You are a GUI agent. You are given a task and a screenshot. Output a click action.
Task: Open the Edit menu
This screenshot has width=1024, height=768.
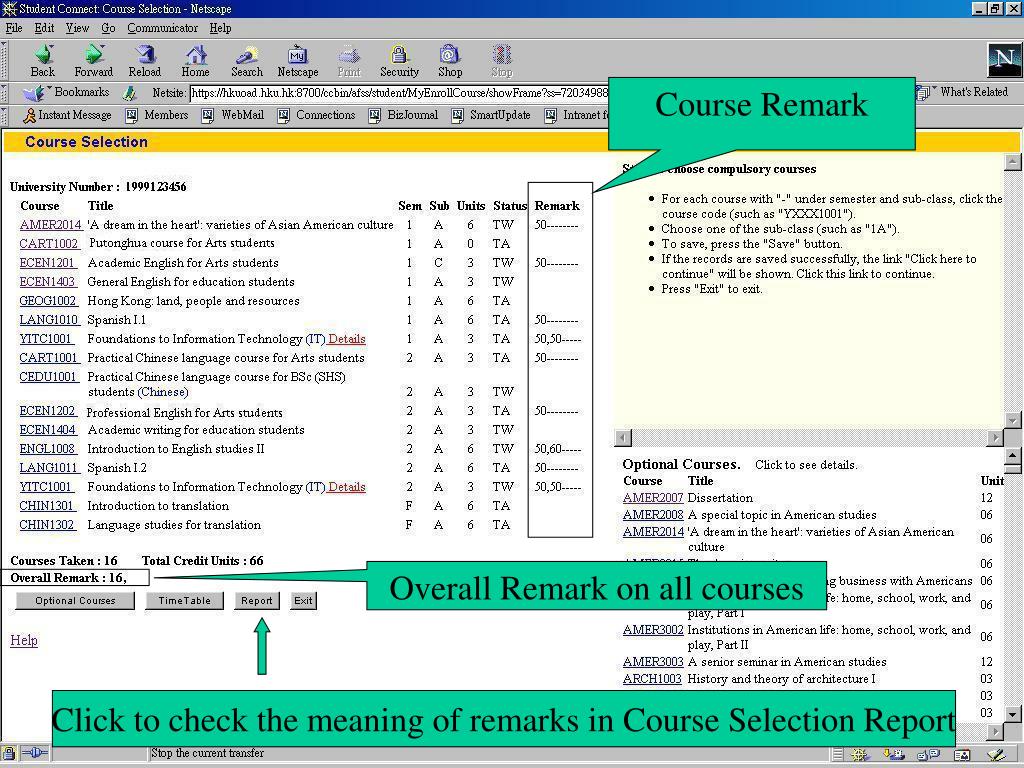44,28
